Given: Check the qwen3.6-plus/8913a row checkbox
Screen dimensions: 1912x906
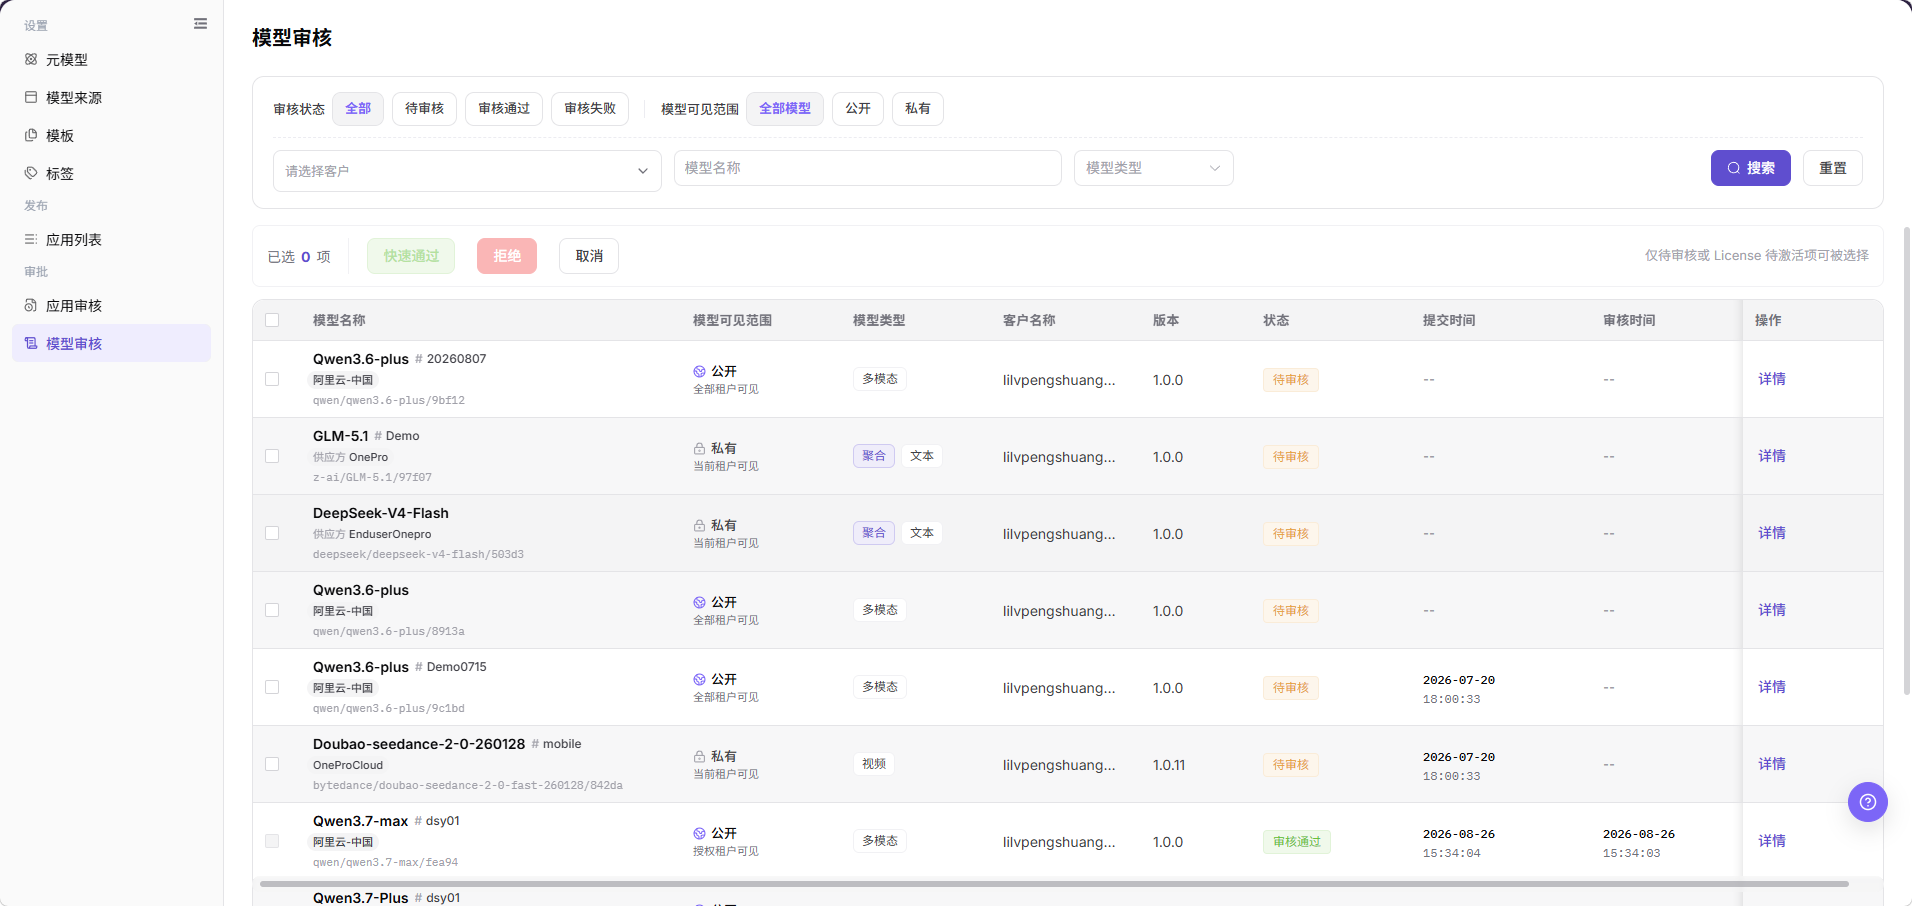Looking at the screenshot, I should tap(272, 610).
